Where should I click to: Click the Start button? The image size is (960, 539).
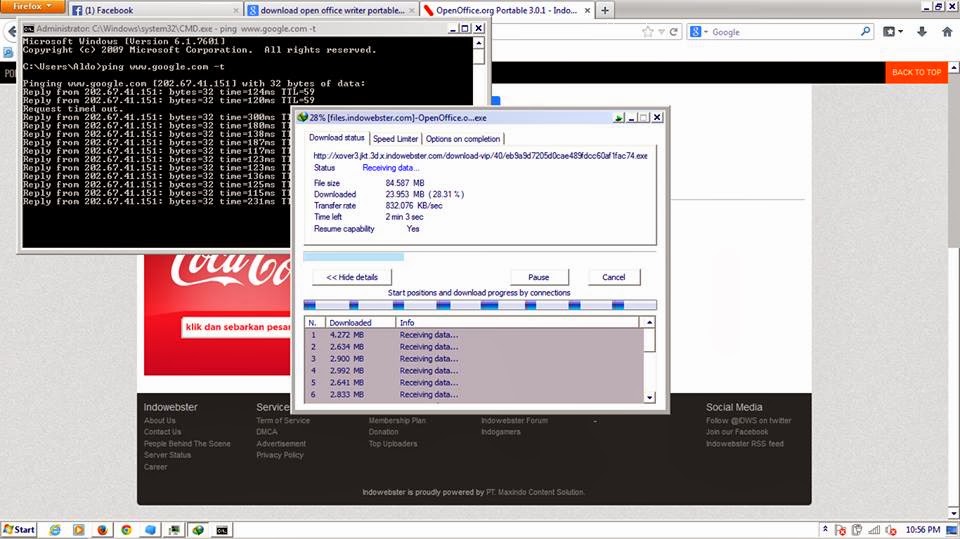(x=18, y=530)
